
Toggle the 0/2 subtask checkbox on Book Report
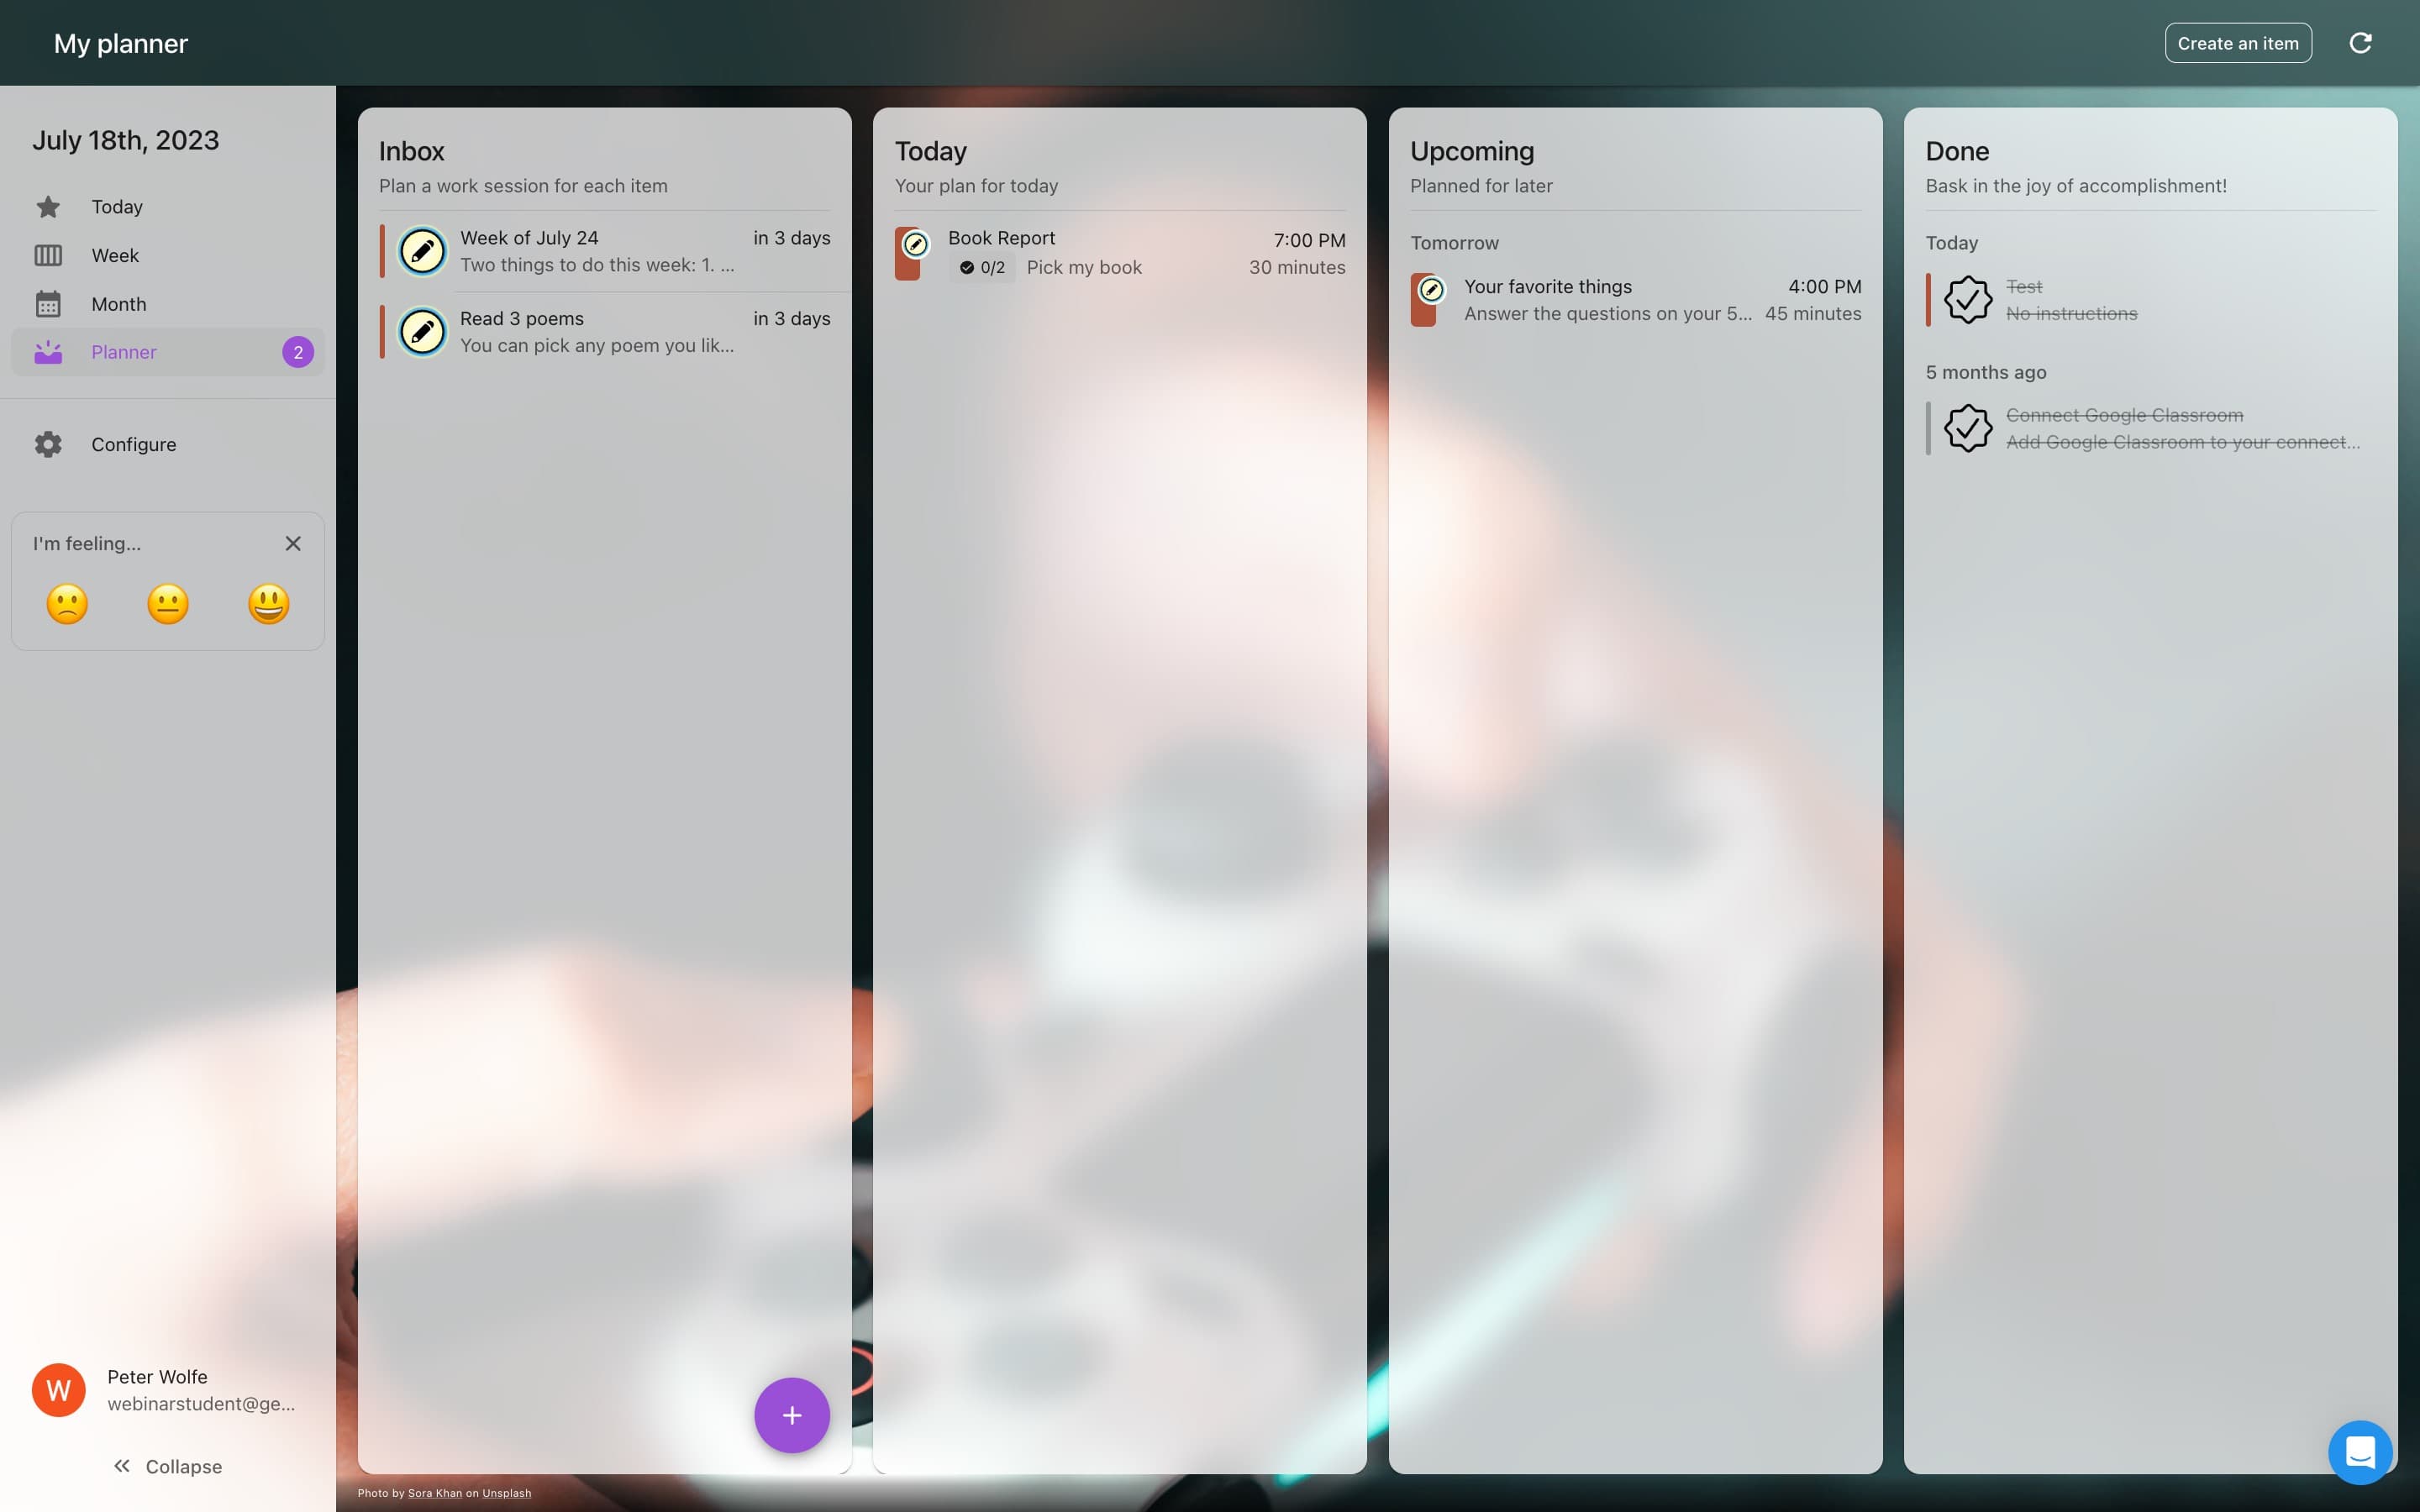(x=964, y=268)
